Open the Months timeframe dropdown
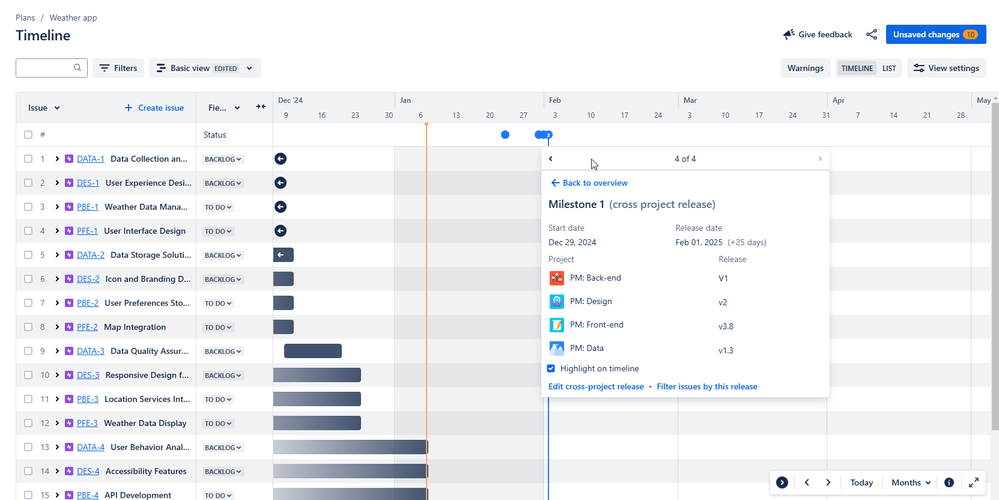The height and width of the screenshot is (500, 999). pyautogui.click(x=911, y=483)
